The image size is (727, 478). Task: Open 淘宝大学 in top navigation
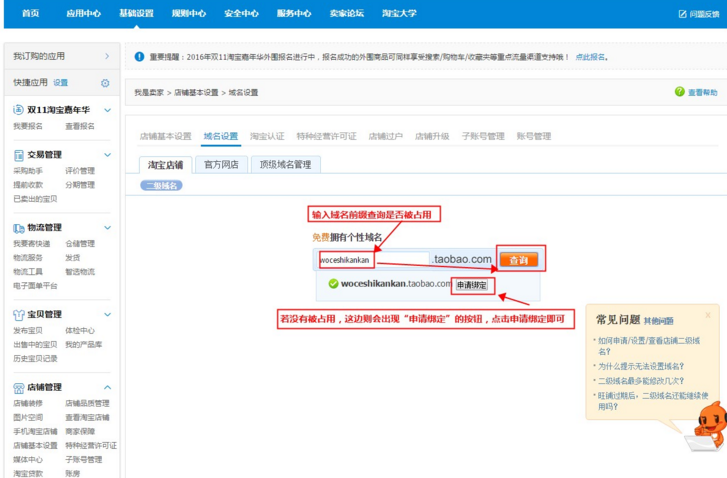tap(399, 13)
